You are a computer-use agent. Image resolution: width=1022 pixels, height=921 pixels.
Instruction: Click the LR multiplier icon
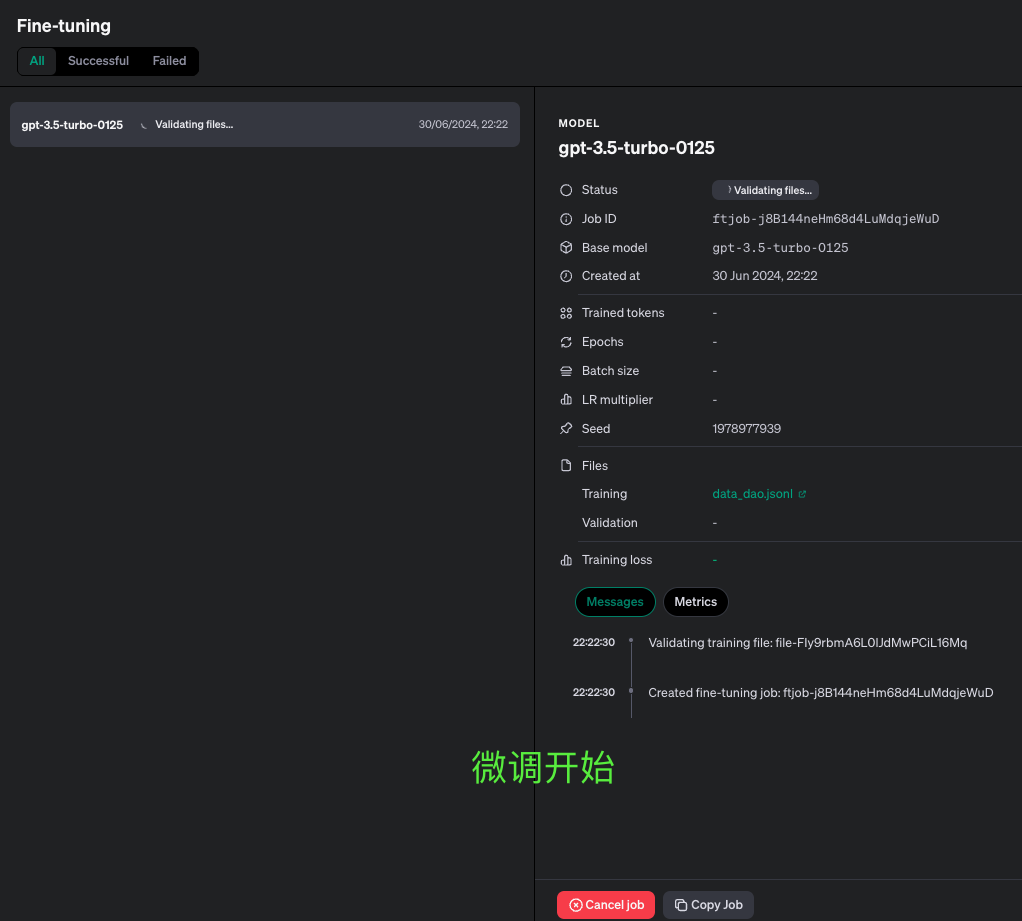[566, 400]
